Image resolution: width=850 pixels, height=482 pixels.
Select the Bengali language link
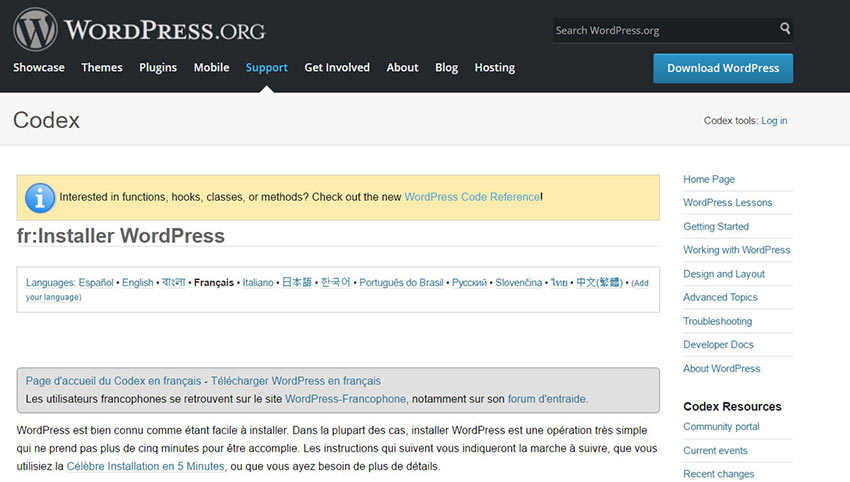173,282
